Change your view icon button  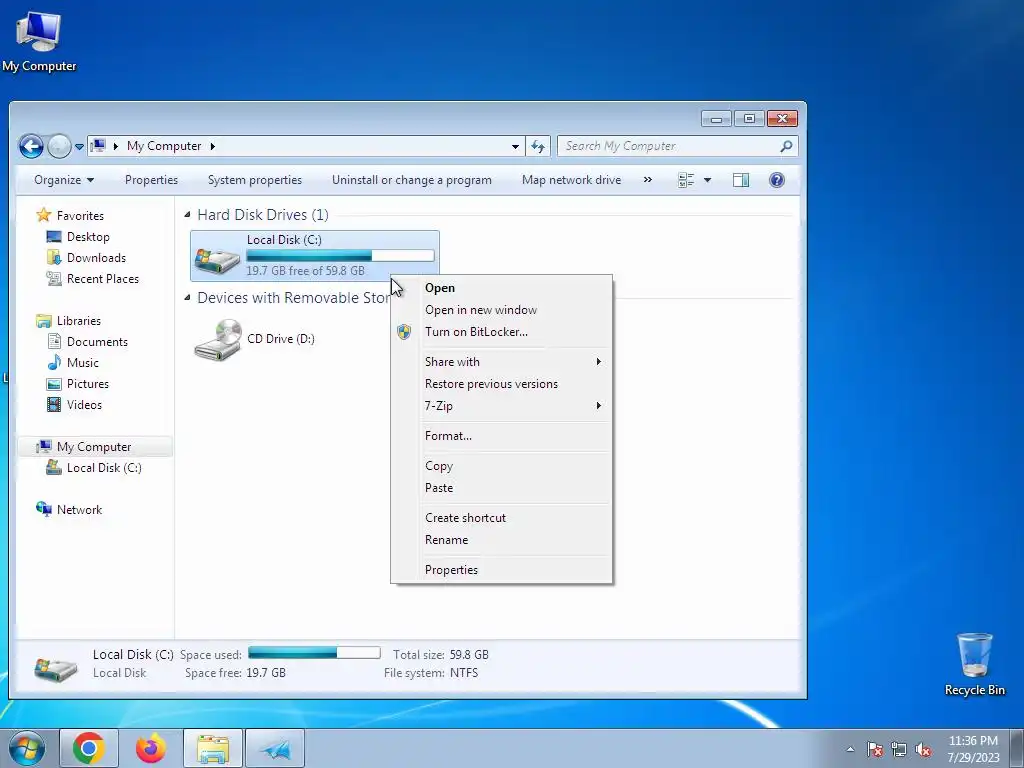686,180
